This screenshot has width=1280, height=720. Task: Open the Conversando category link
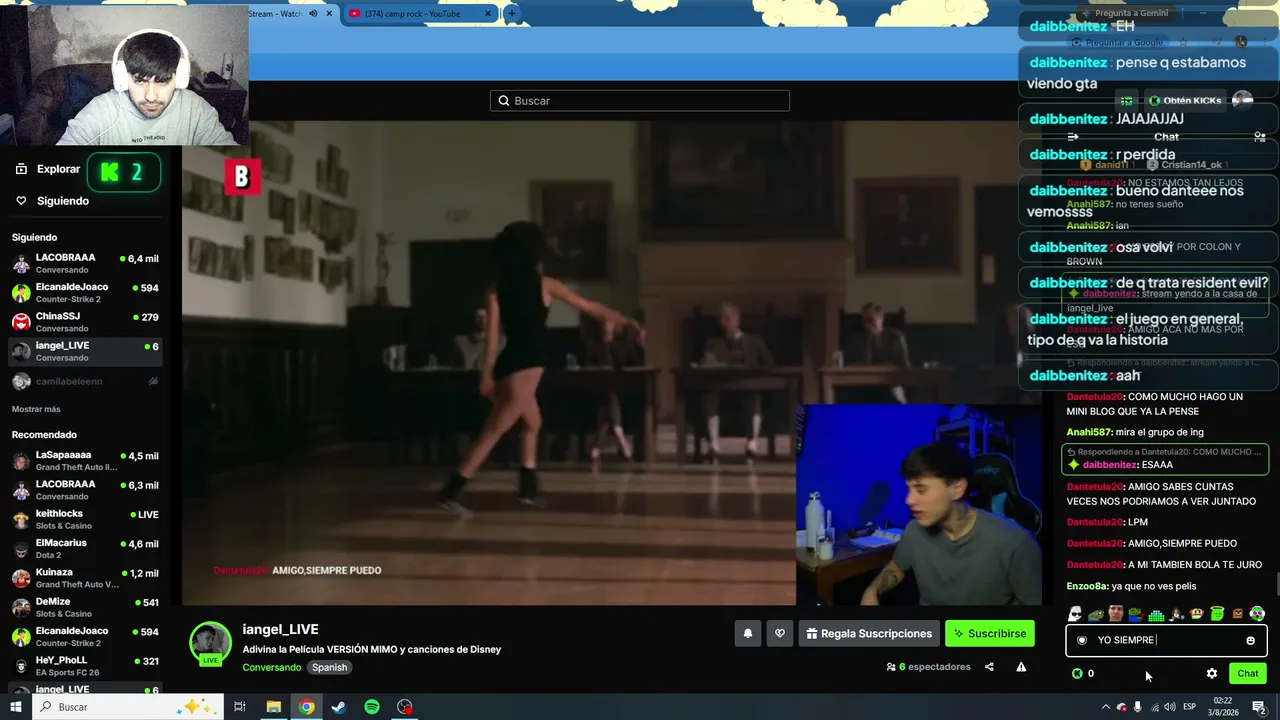tap(272, 667)
